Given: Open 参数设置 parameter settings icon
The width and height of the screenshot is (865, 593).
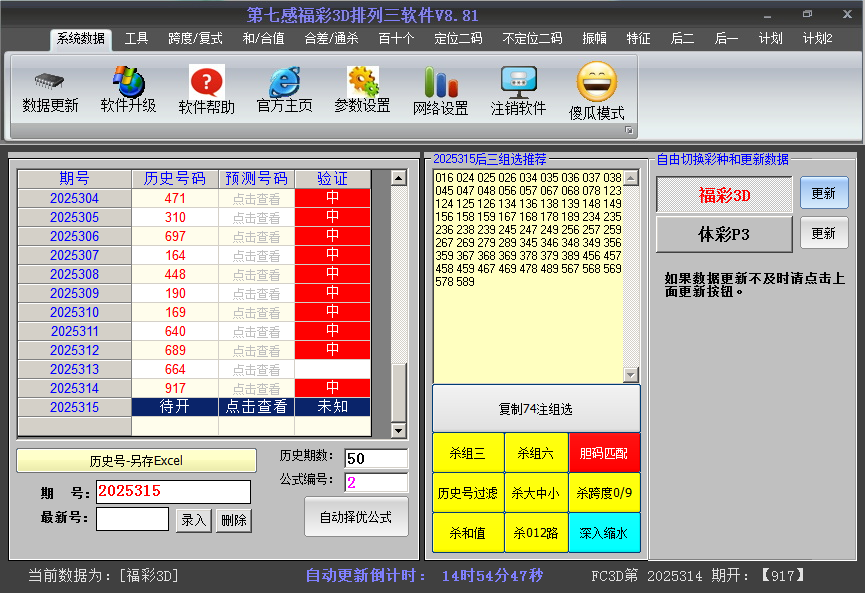Looking at the screenshot, I should click(362, 90).
